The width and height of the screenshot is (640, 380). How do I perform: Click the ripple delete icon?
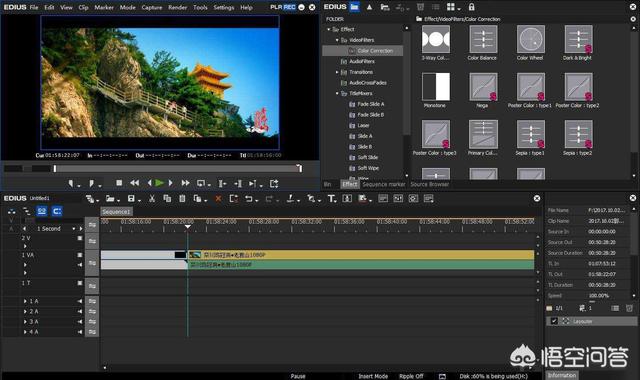[233, 198]
